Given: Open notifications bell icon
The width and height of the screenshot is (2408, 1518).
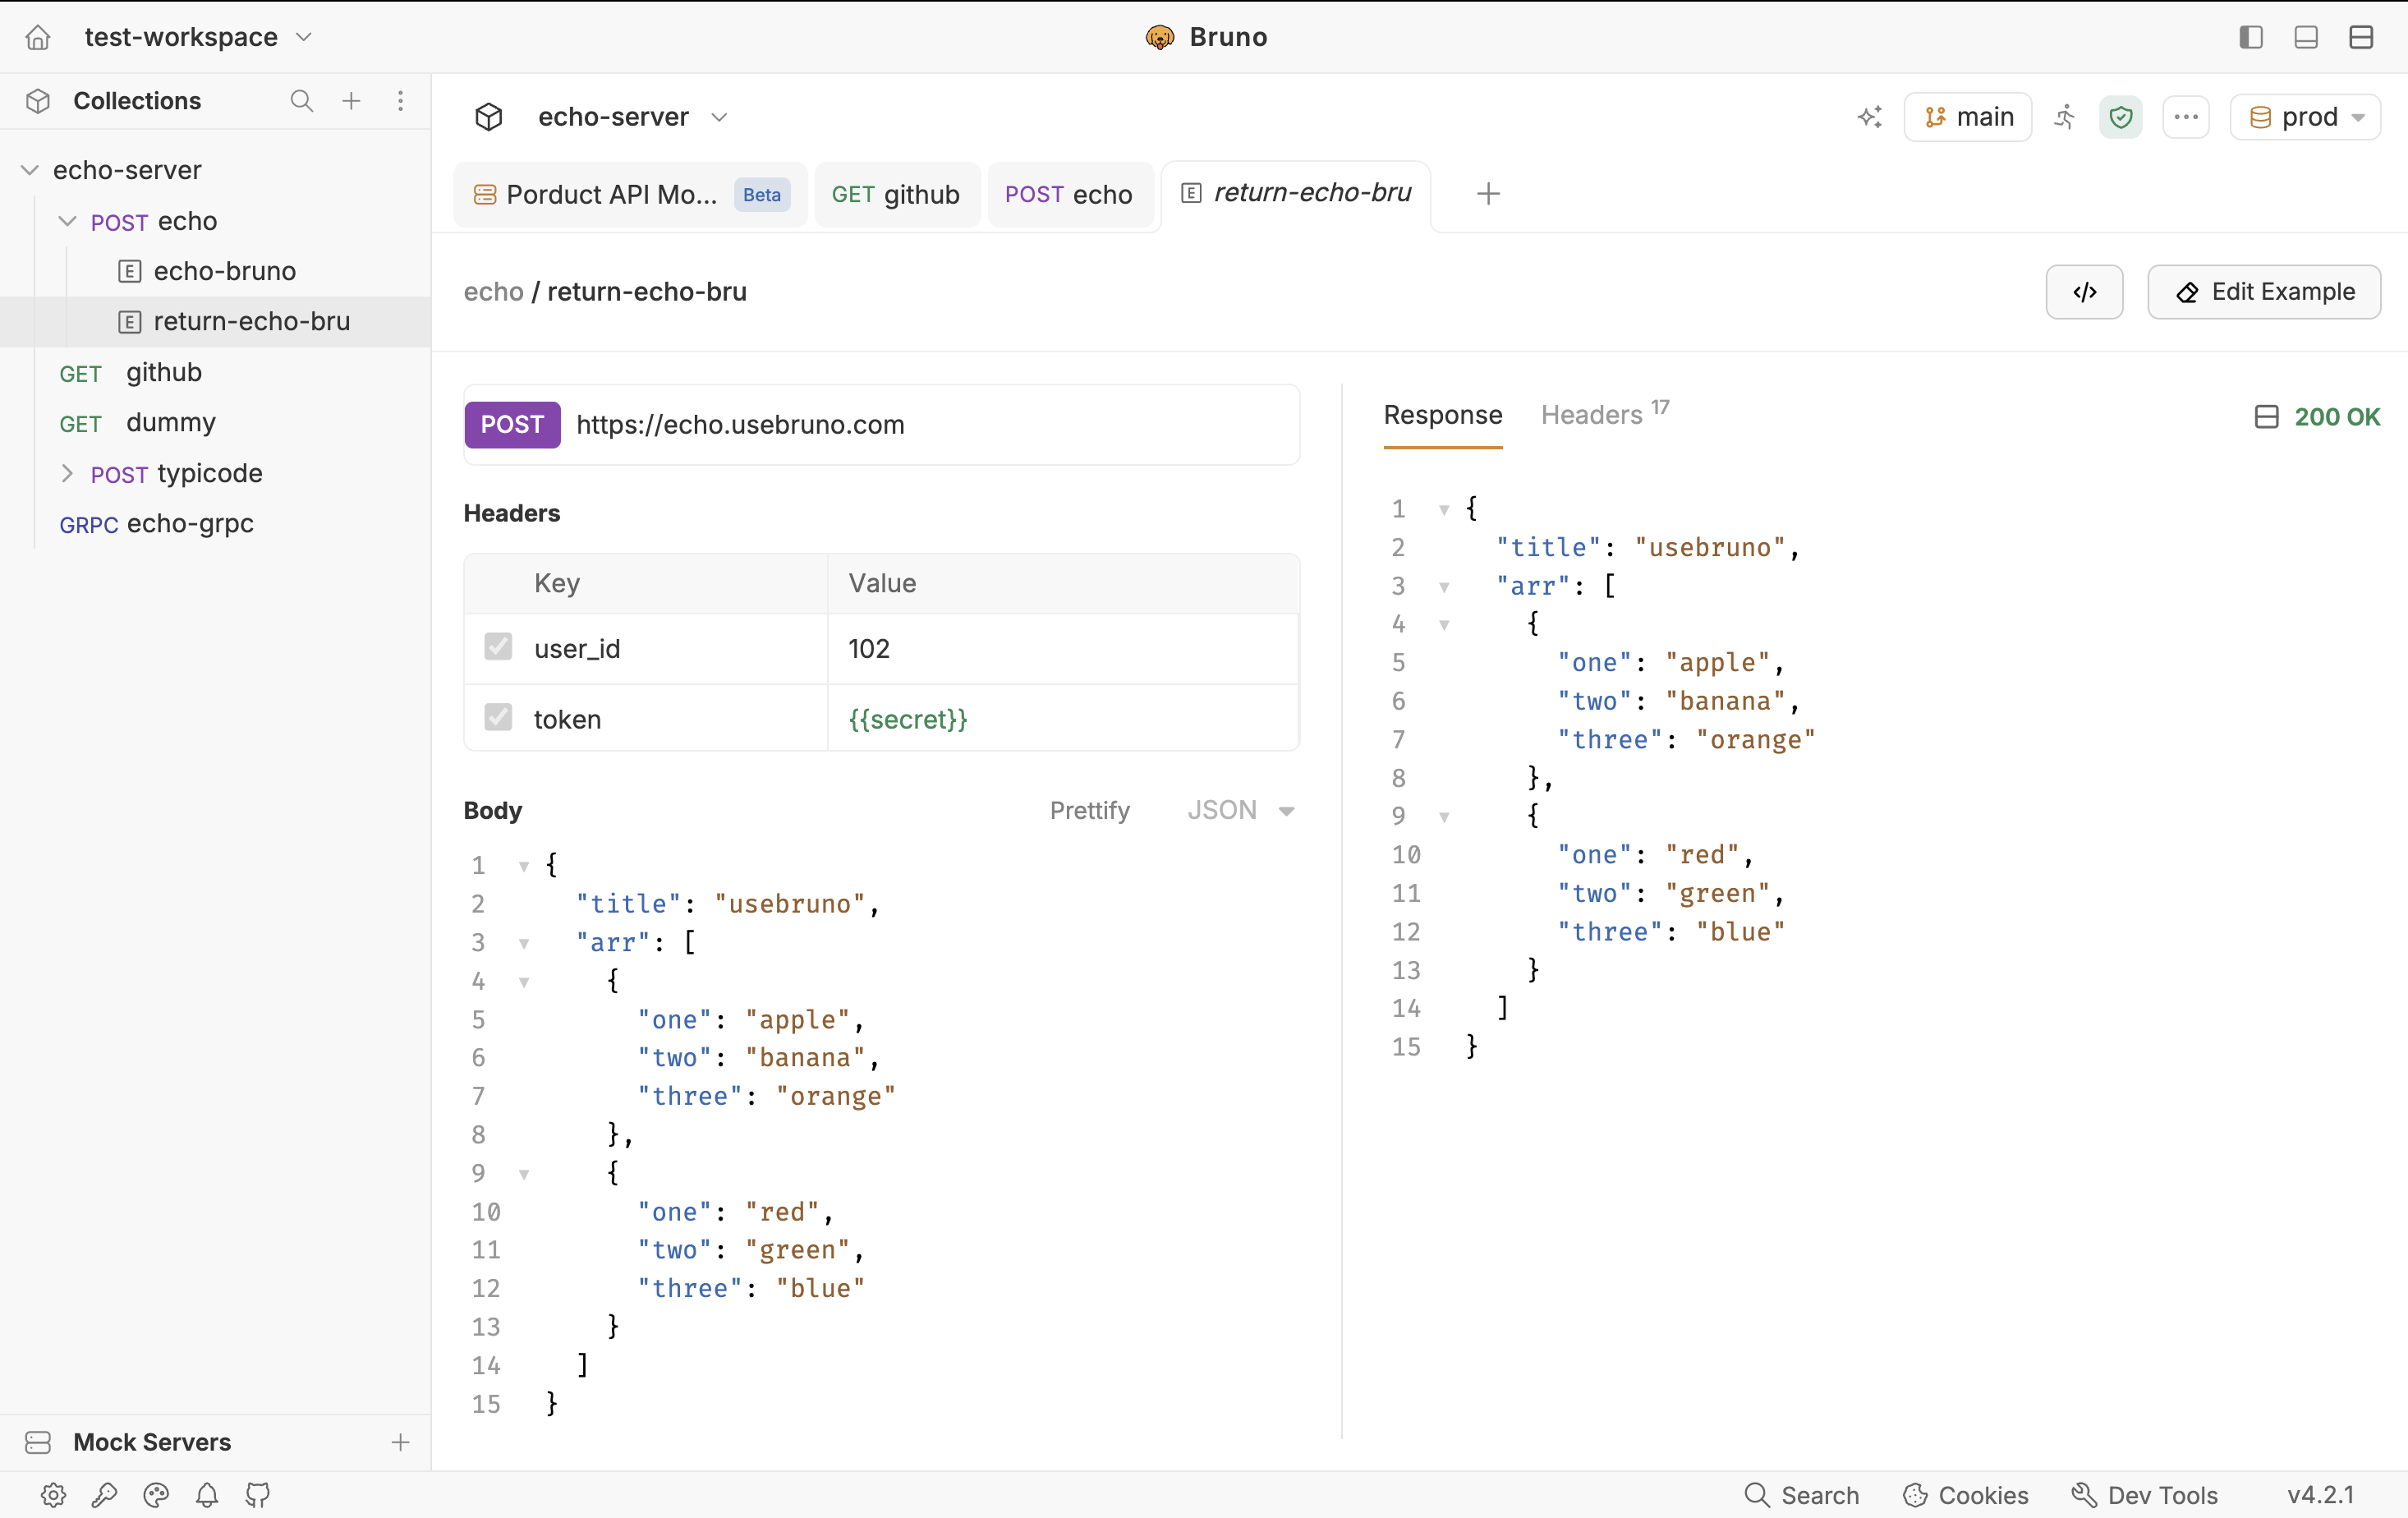Looking at the screenshot, I should coord(206,1494).
